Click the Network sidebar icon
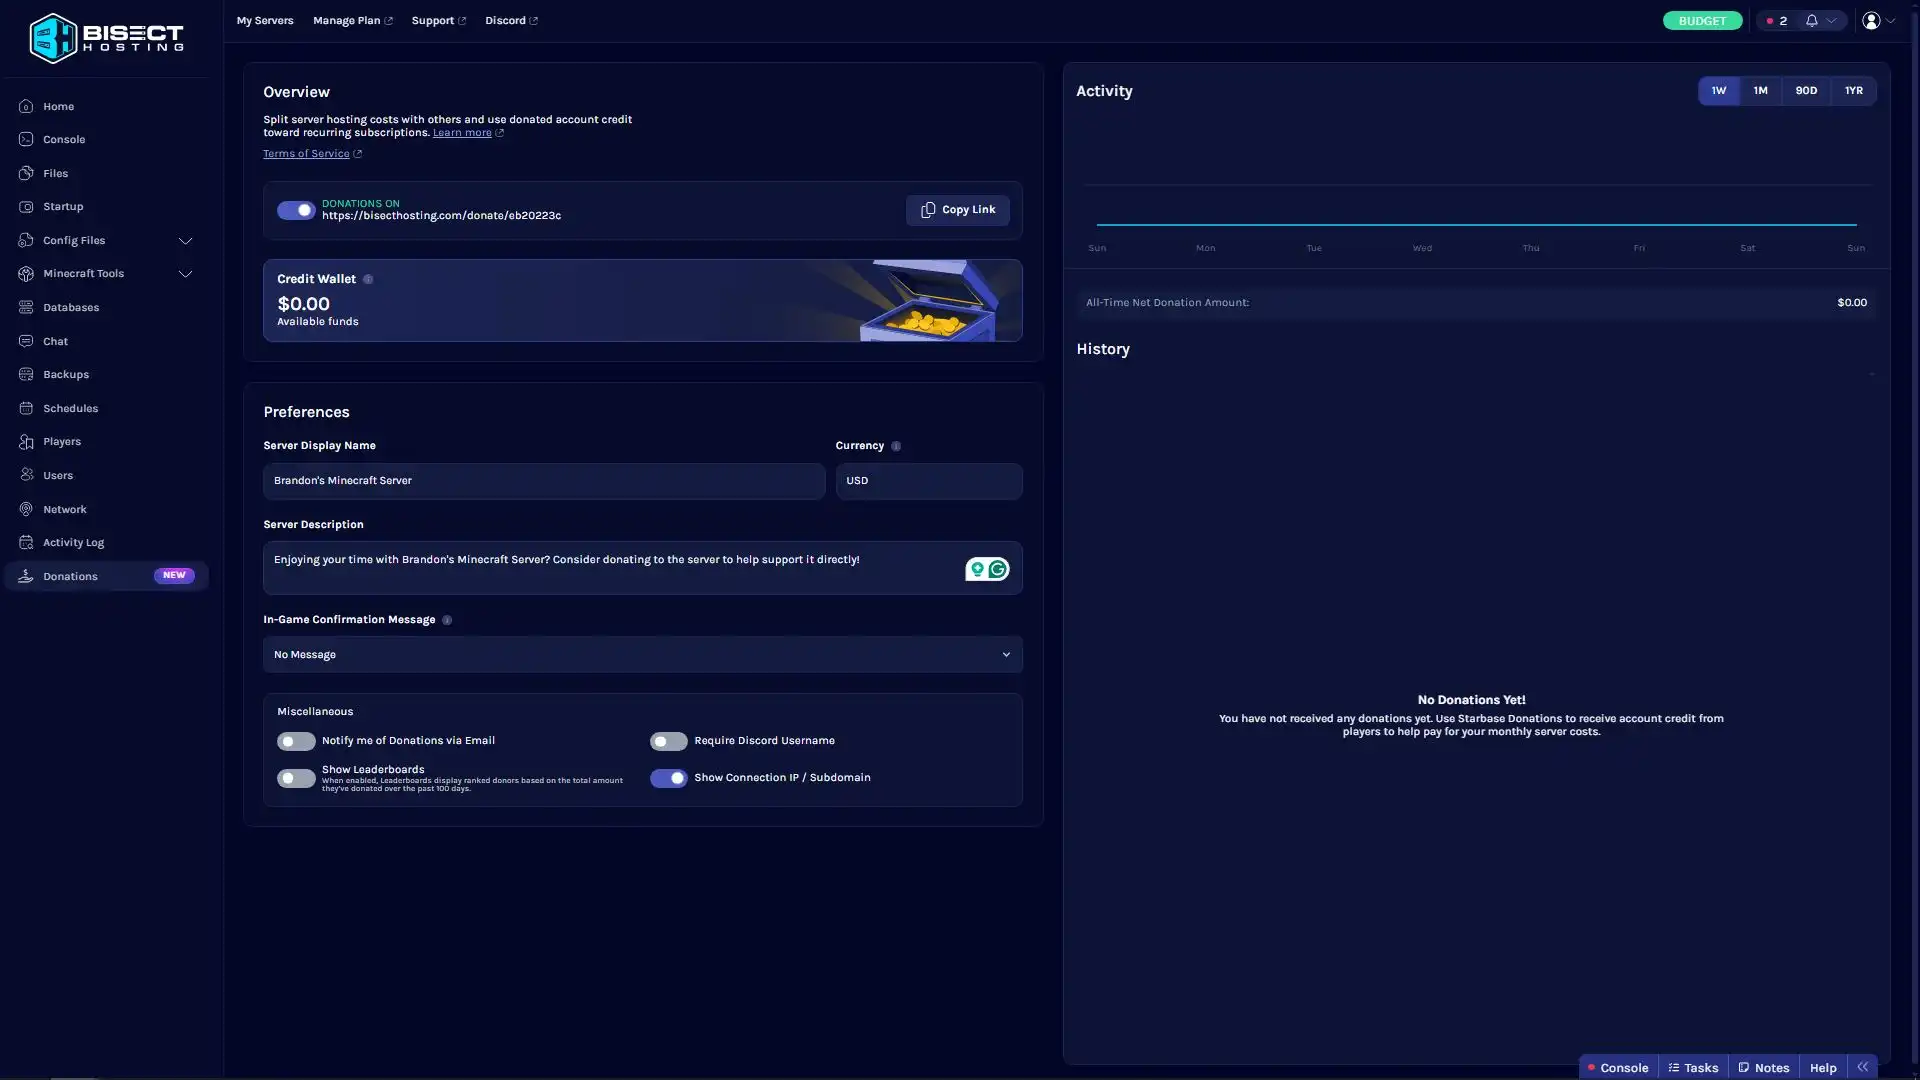 point(26,510)
